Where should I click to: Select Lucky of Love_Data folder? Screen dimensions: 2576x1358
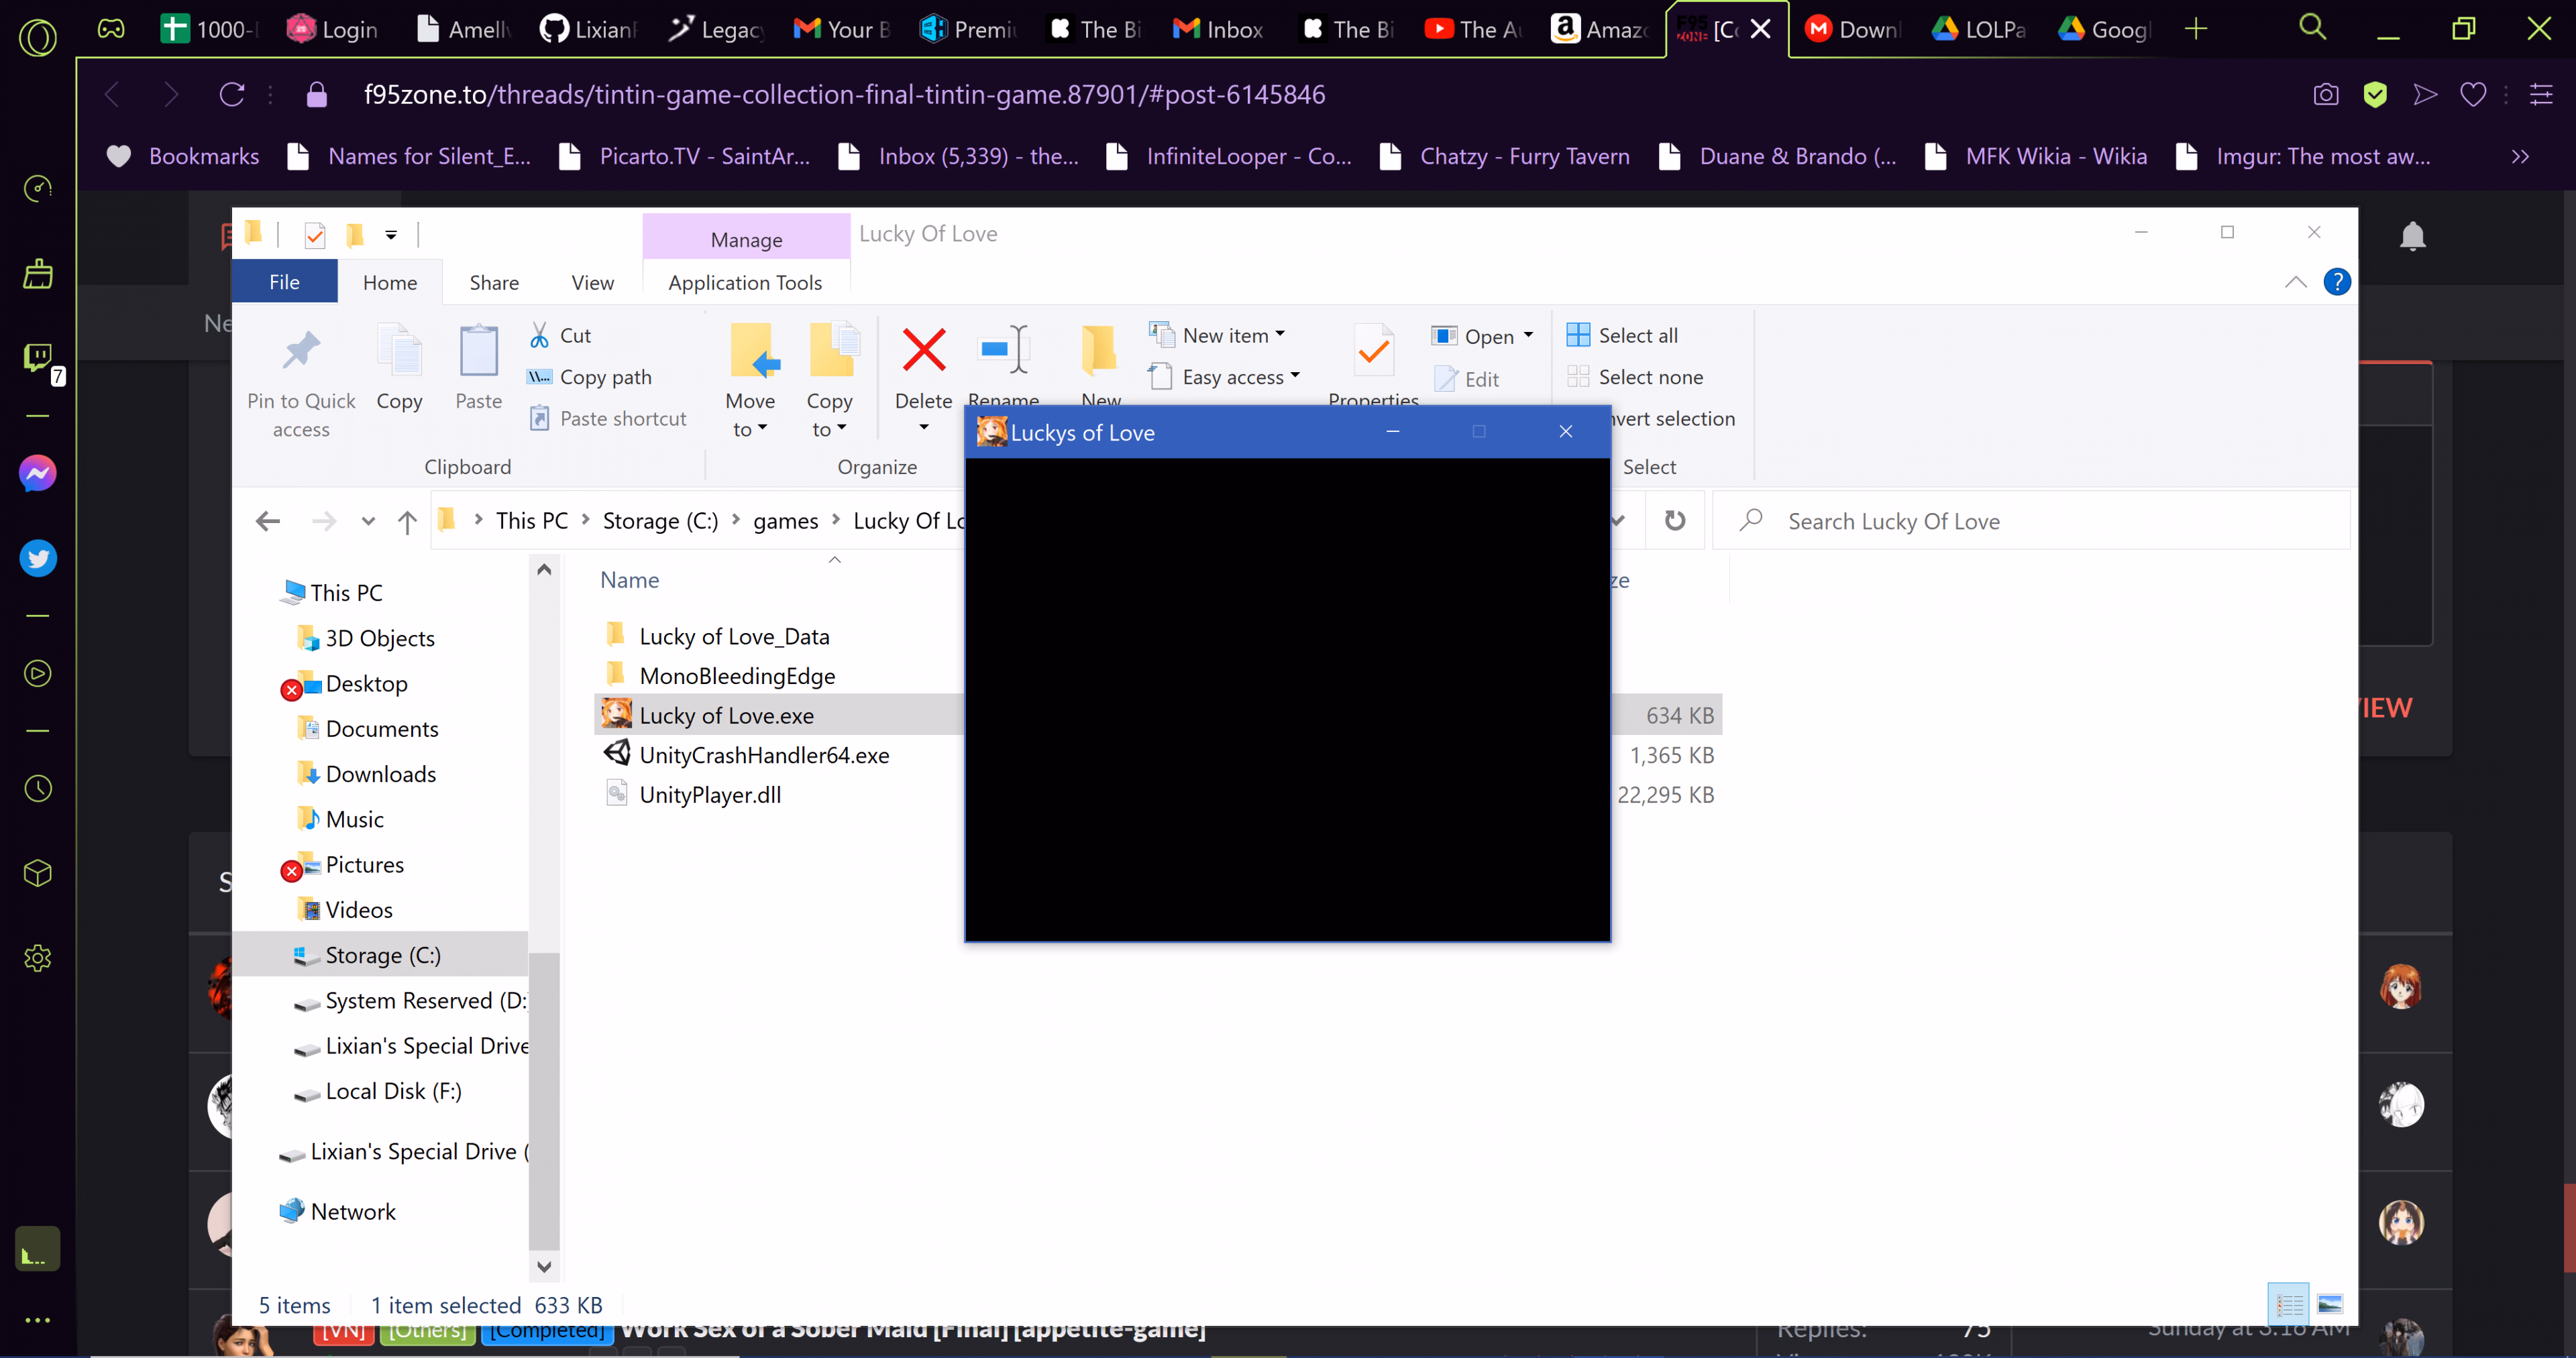point(734,636)
